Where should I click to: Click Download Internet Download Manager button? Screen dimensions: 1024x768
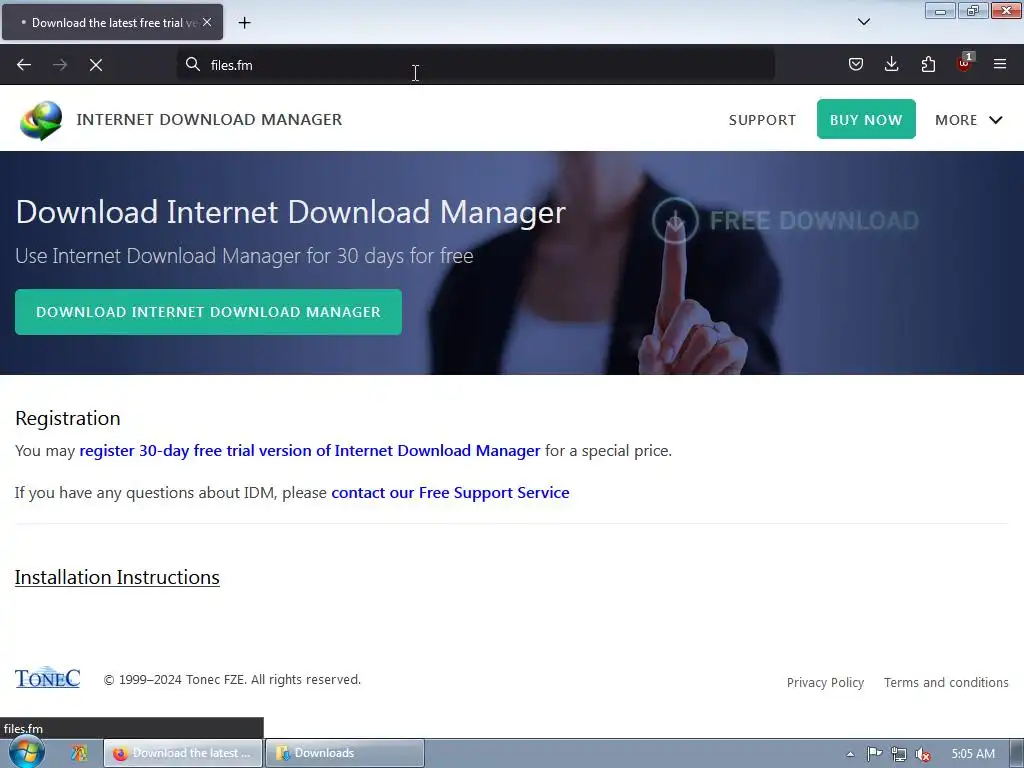[208, 312]
